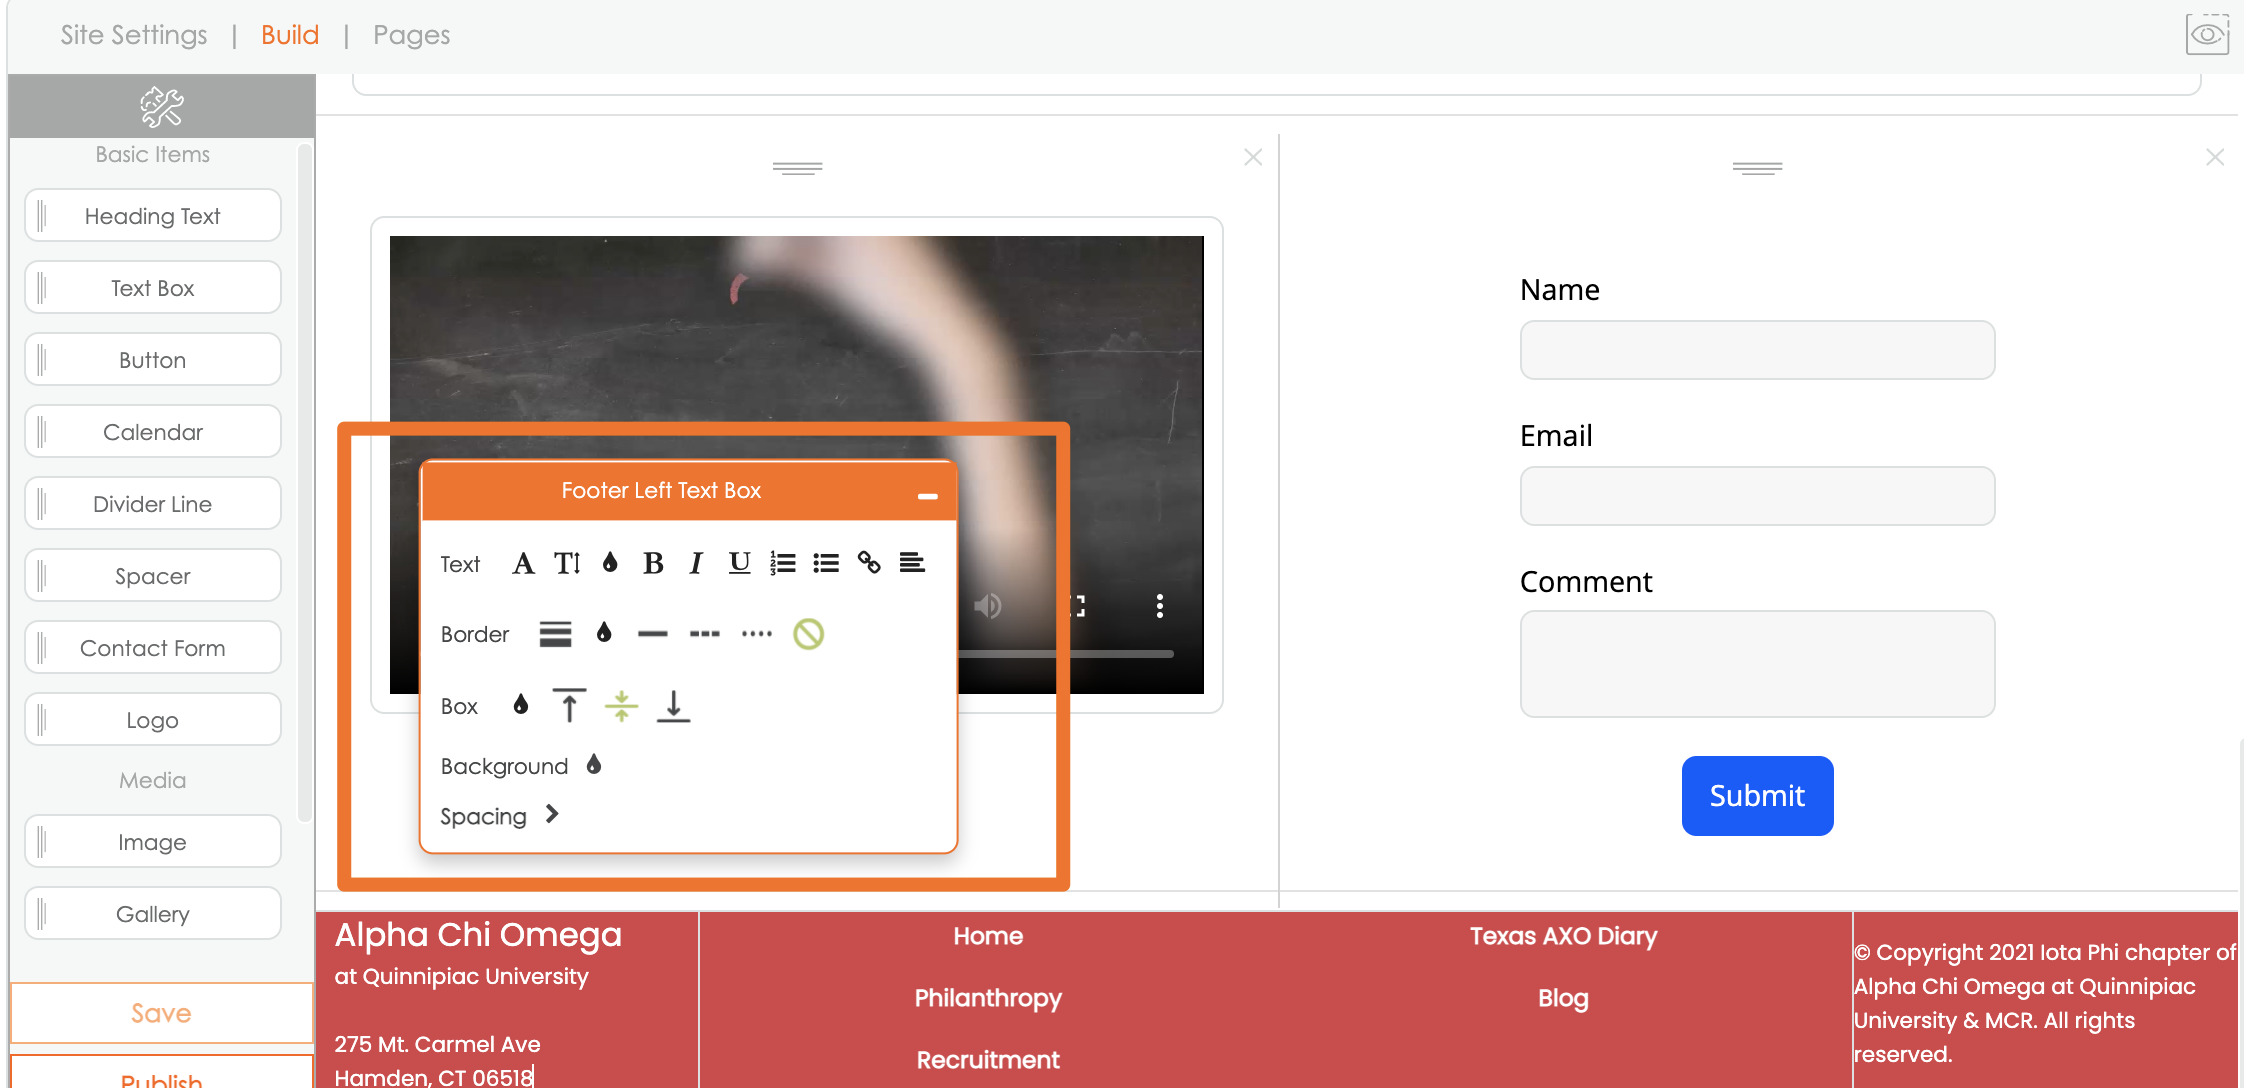Switch to the Pages tab
This screenshot has height=1088, width=2244.
pos(411,35)
